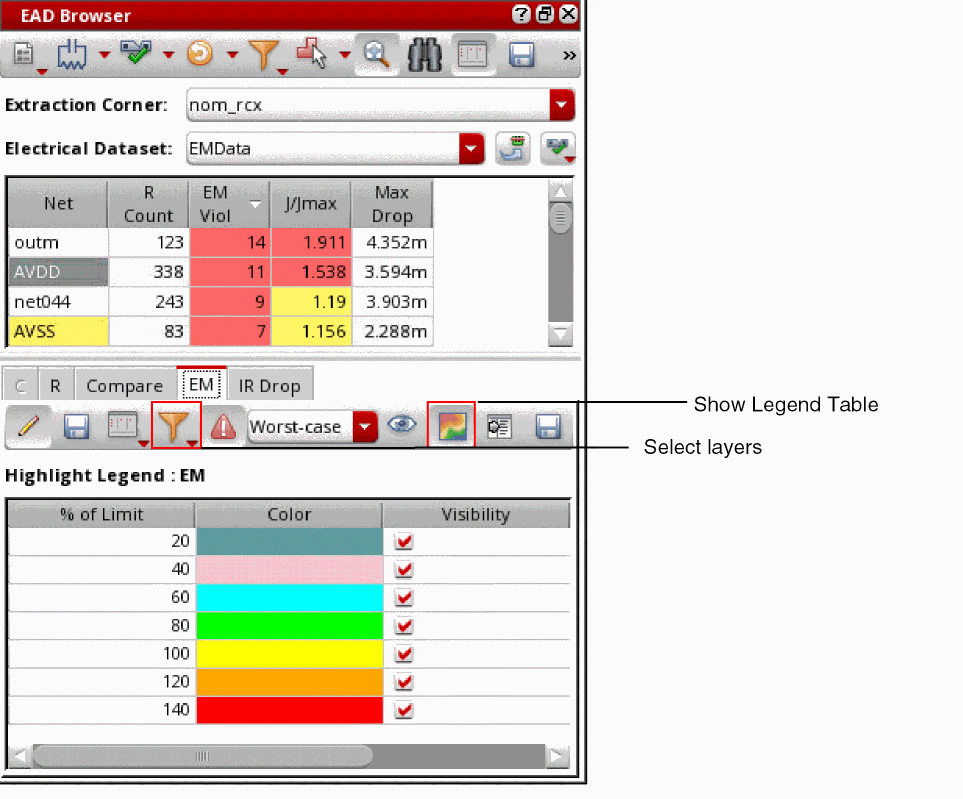Image resolution: width=963 pixels, height=799 pixels.
Task: Open the Extraction Corner dropdown
Action: coord(561,104)
